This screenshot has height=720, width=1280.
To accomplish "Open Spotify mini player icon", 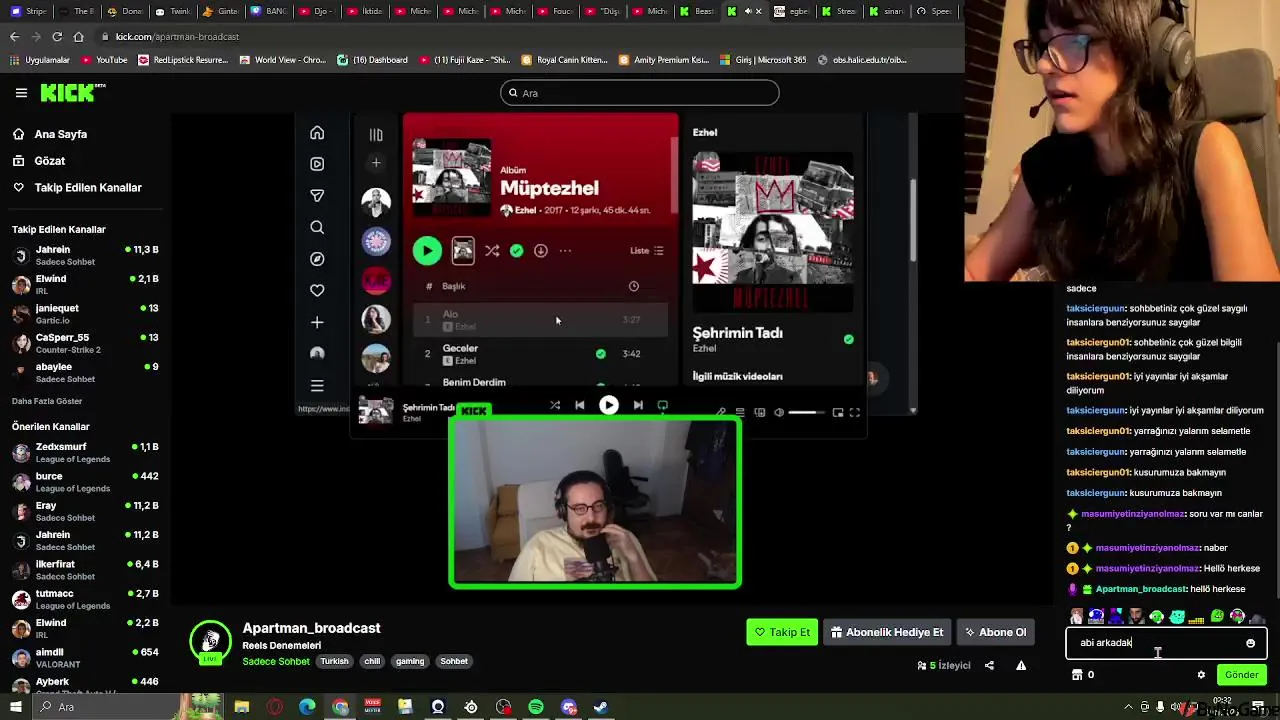I will click(x=838, y=412).
